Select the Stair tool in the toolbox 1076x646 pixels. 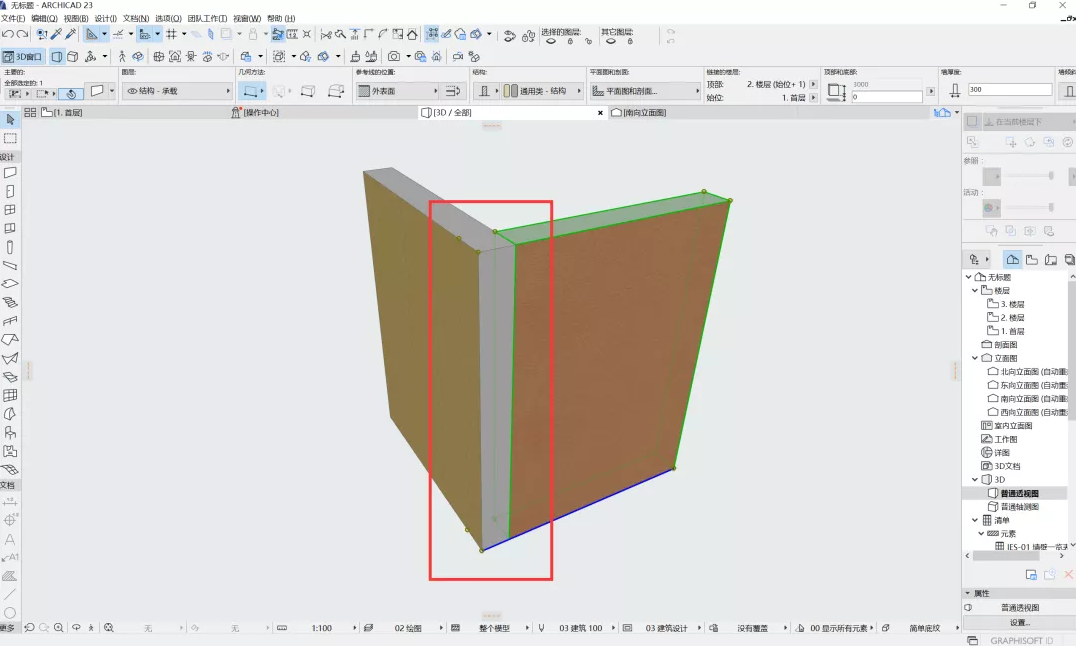tap(10, 303)
